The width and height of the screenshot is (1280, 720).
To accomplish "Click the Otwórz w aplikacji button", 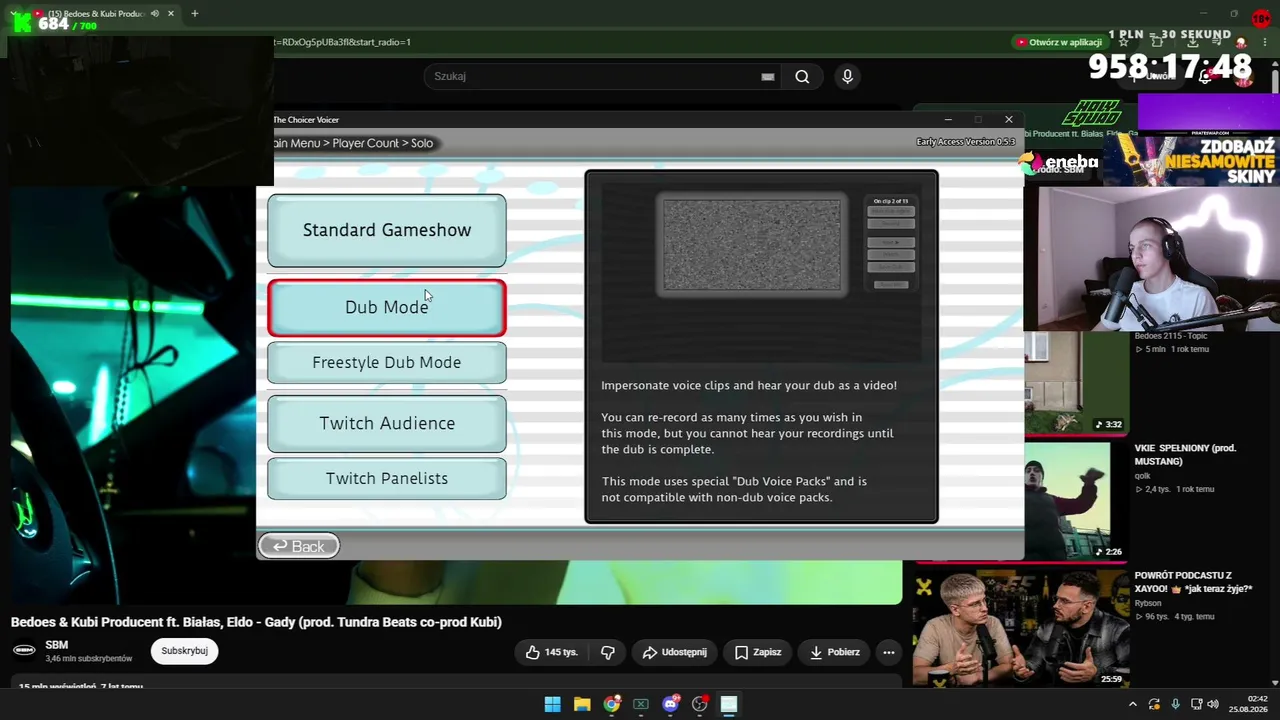I will 1060,42.
